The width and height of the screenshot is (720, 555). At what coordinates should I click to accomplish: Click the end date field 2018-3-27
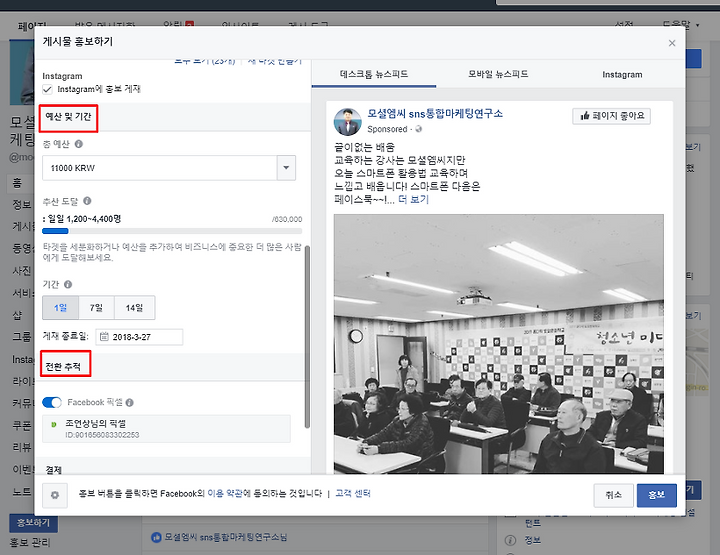click(139, 336)
